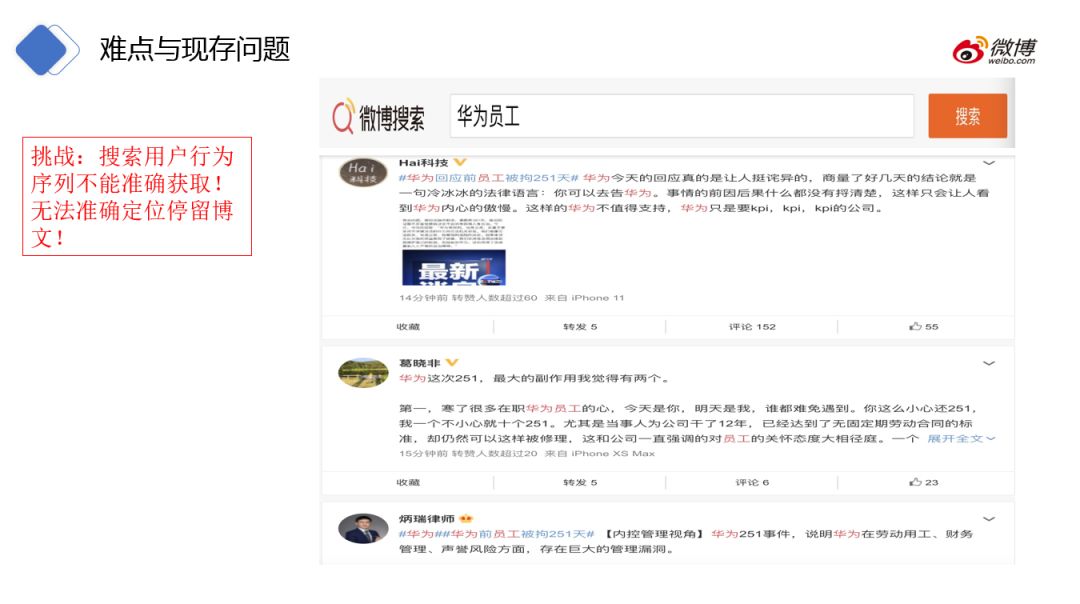Expand options chevron on Hai科技 post
1080x604 pixels.
click(x=989, y=163)
